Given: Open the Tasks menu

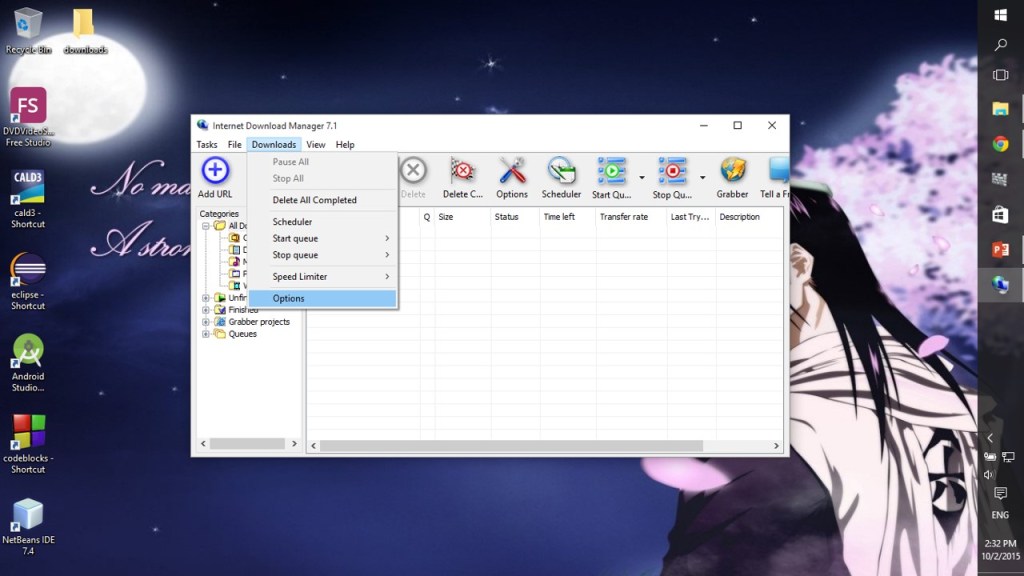Looking at the screenshot, I should [206, 145].
